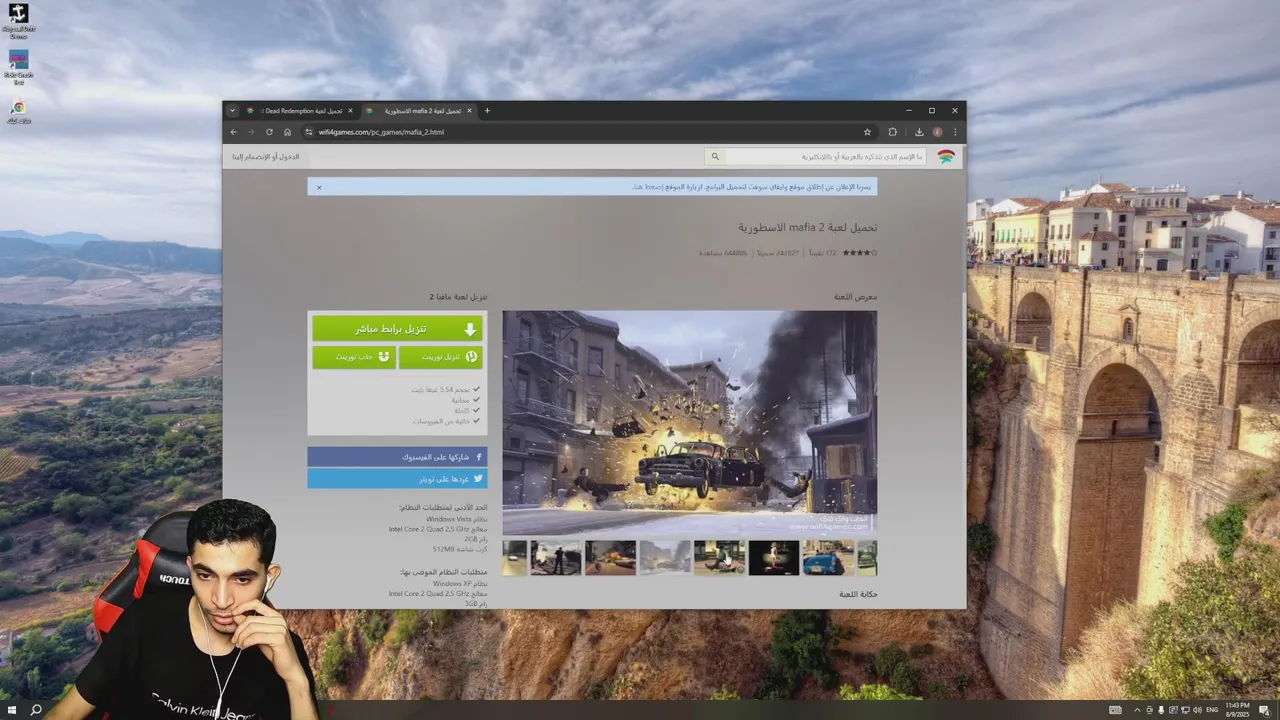Switch to the Dead Redemption tab
Screen dimensions: 1280x720
tap(300, 111)
